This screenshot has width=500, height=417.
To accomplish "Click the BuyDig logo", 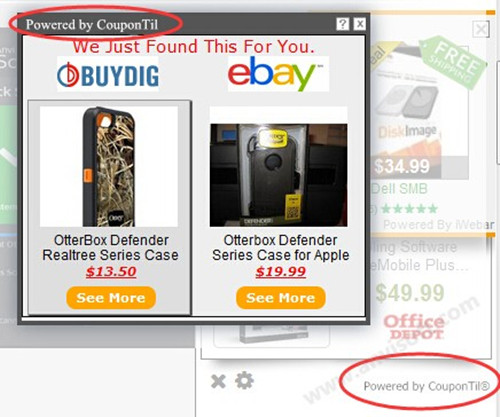I will pos(108,75).
